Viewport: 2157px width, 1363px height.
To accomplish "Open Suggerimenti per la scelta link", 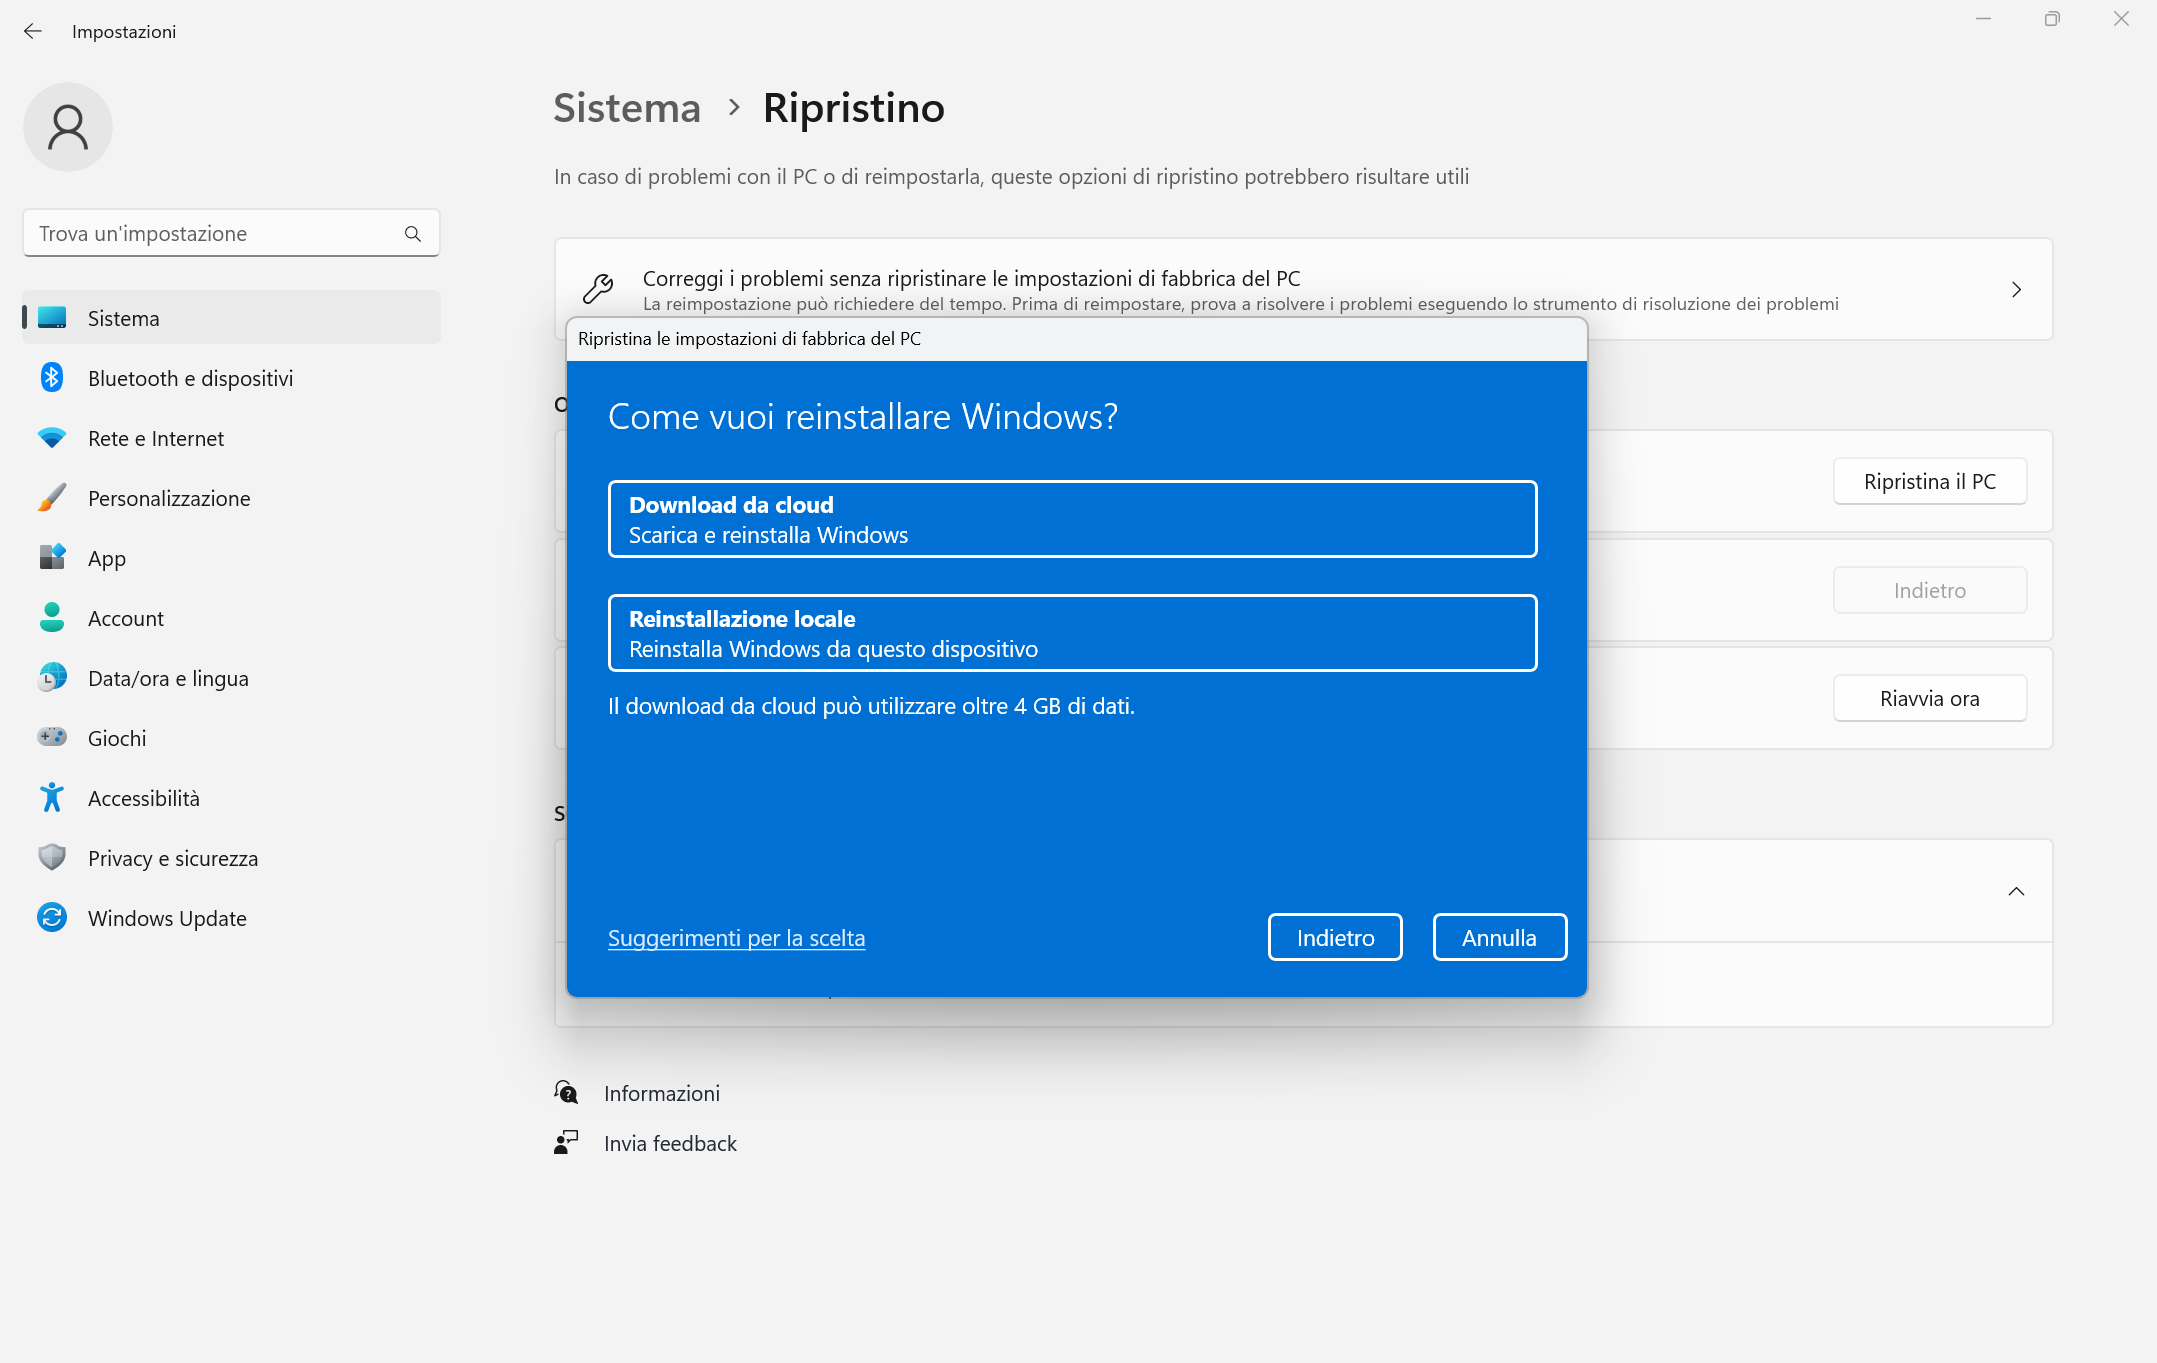I will [737, 937].
